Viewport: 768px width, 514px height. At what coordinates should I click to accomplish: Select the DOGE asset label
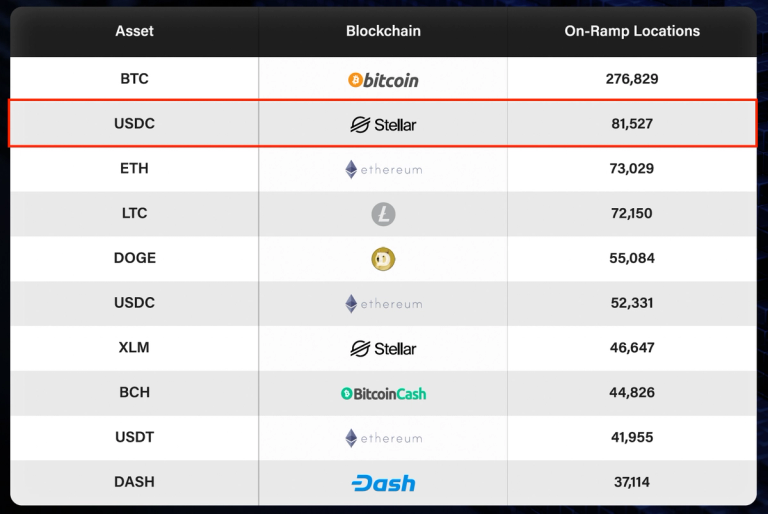134,258
